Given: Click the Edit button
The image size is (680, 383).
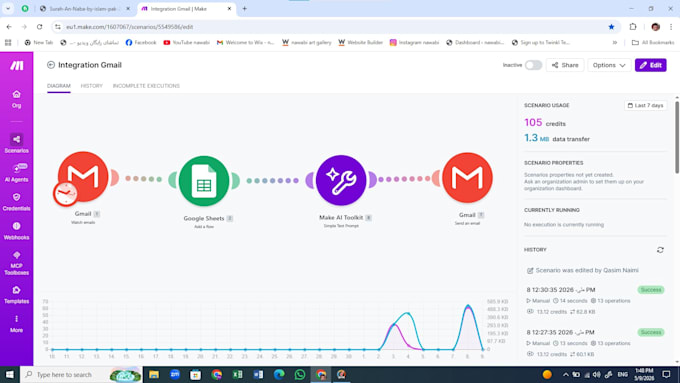Looking at the screenshot, I should (651, 65).
